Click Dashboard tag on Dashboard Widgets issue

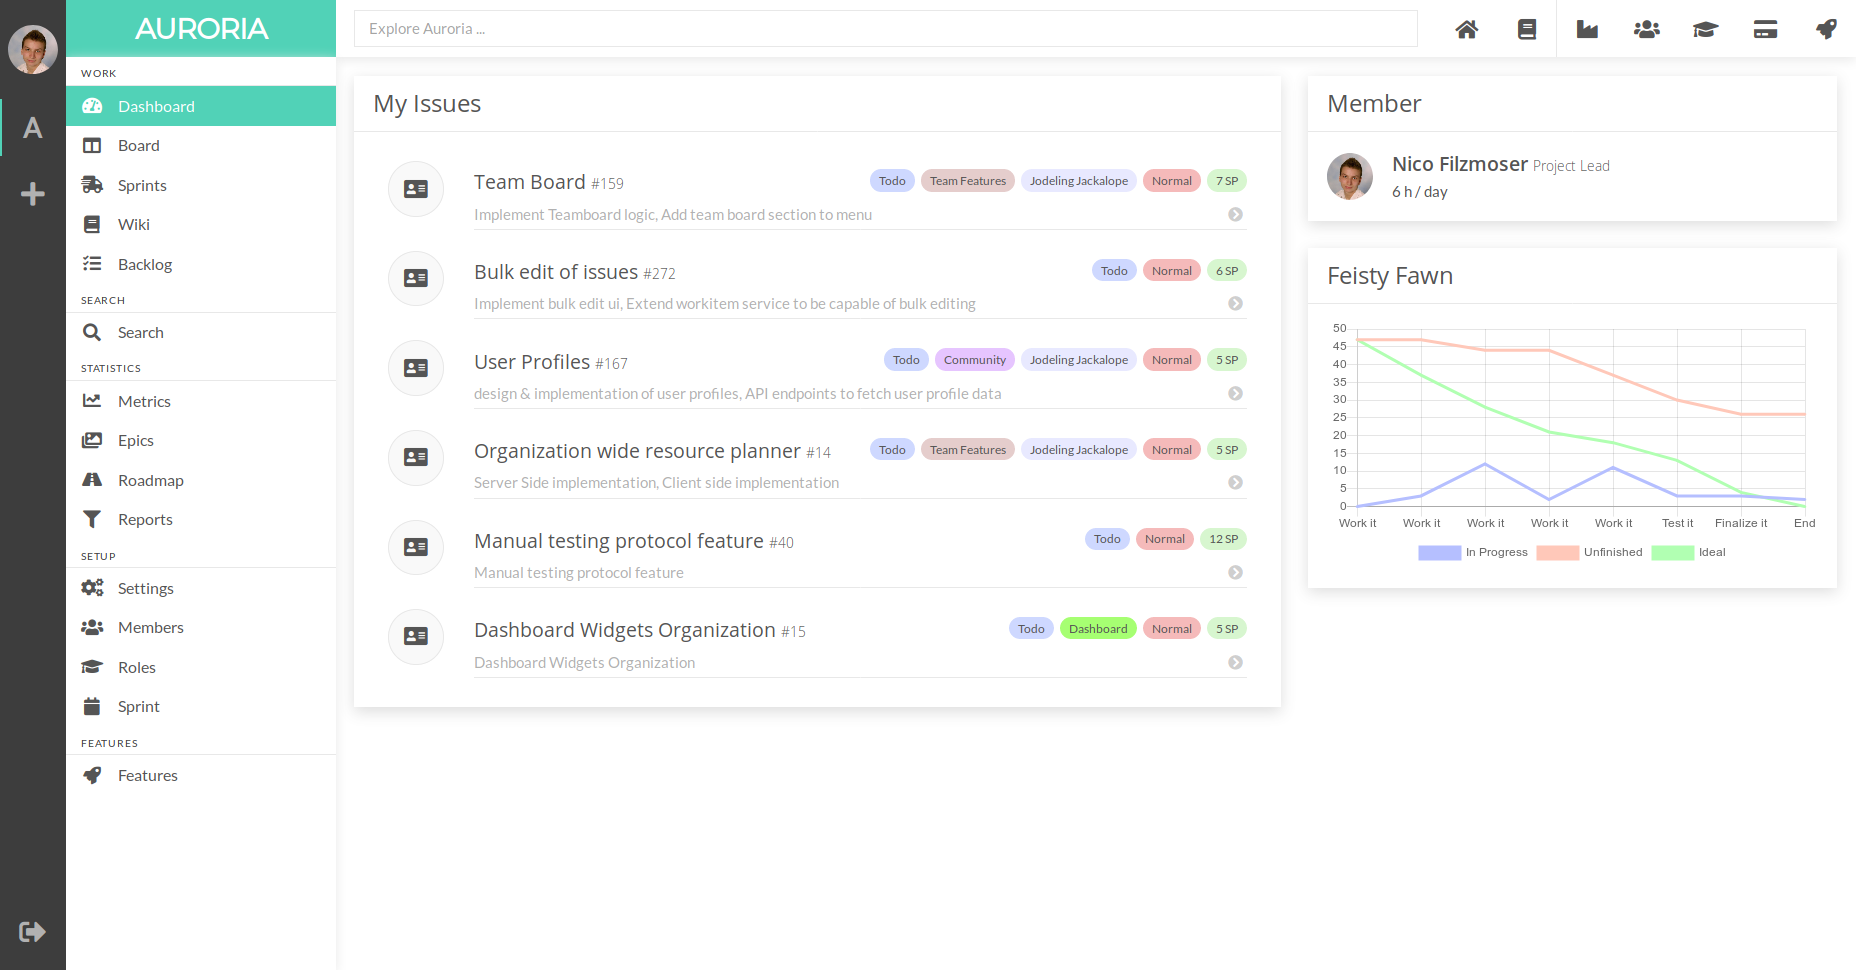(x=1097, y=629)
